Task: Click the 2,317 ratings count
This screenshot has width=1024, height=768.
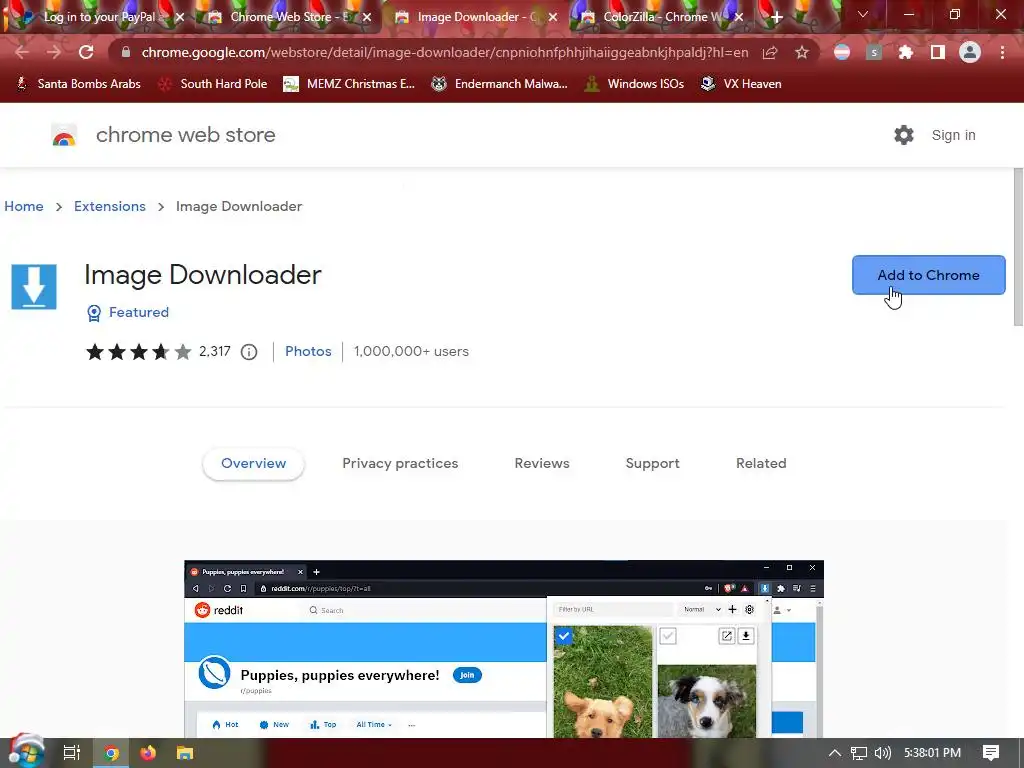Action: [x=215, y=351]
